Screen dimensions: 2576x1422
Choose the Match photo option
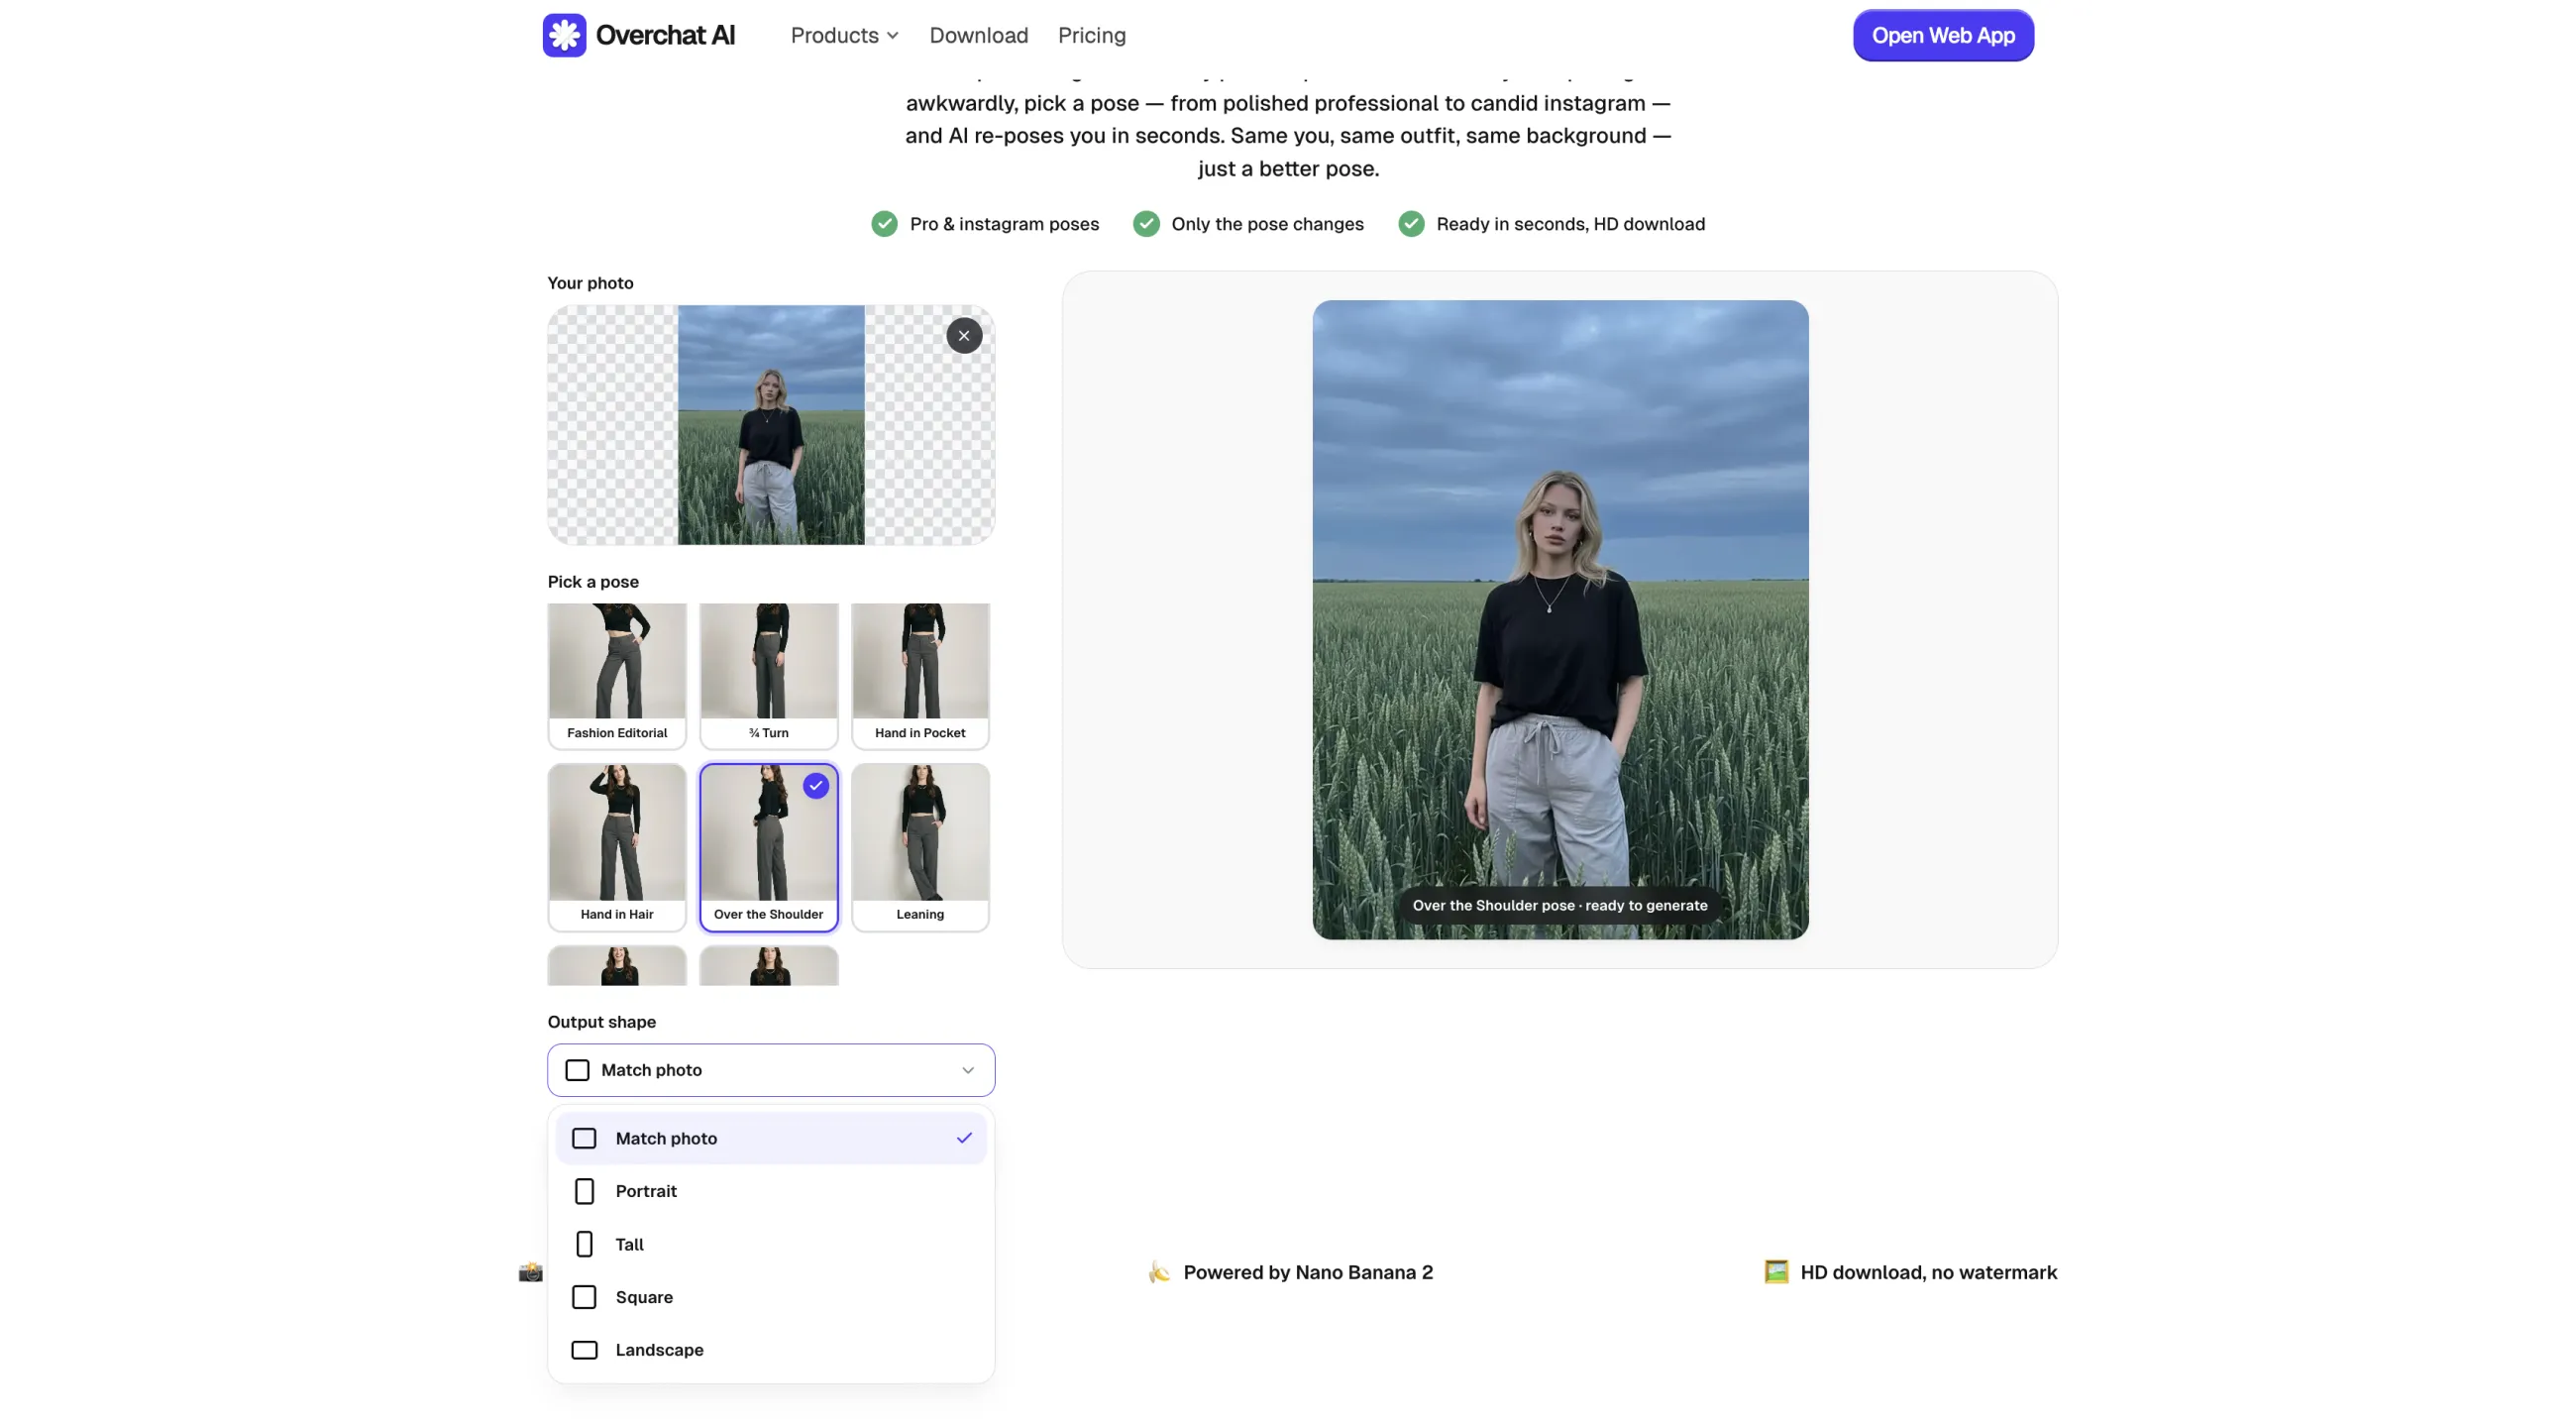[771, 1138]
